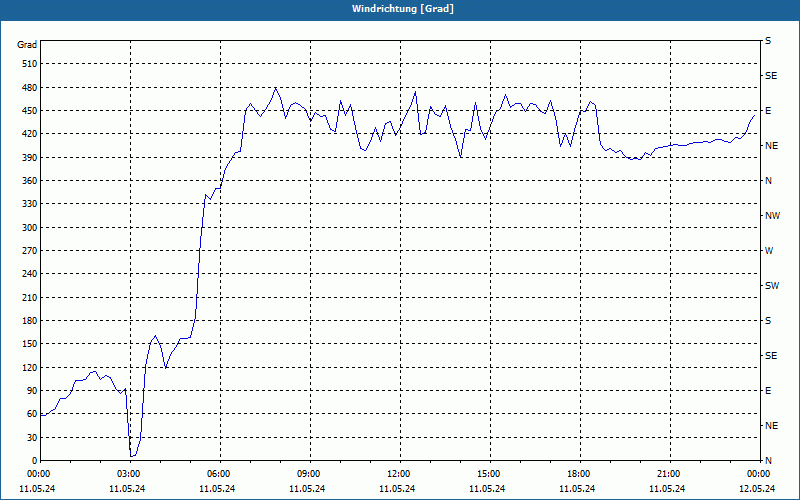This screenshot has height=500, width=800.
Task: Select the 30 y-axis value
Action: click(32, 437)
